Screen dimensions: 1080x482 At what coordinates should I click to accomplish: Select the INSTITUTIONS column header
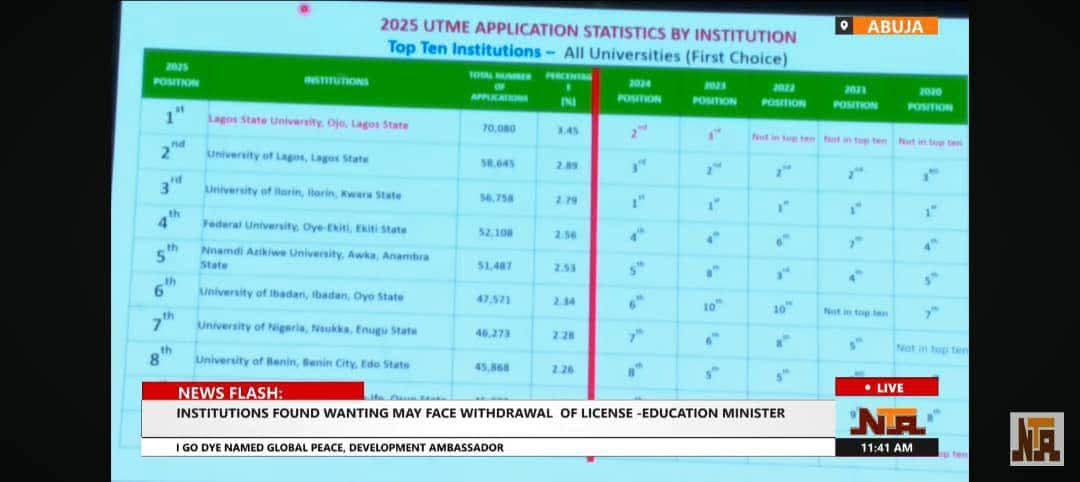pyautogui.click(x=336, y=82)
